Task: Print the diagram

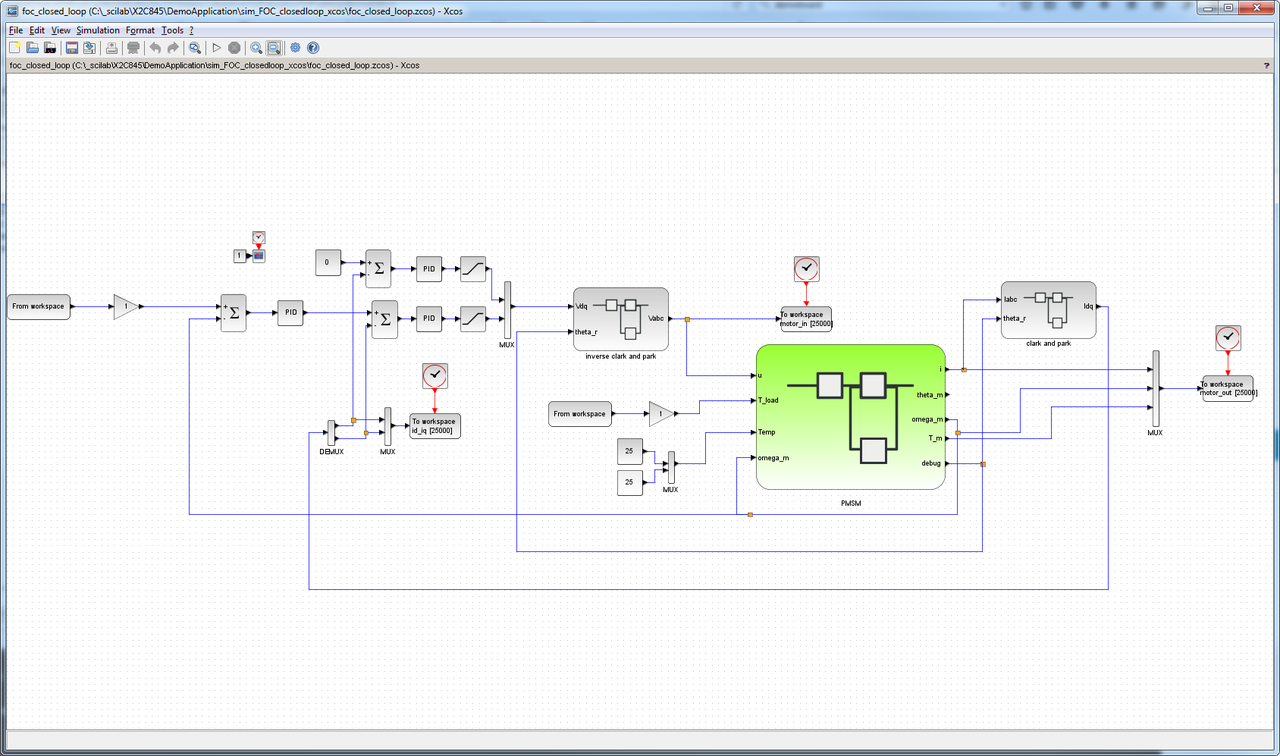Action: (x=111, y=47)
